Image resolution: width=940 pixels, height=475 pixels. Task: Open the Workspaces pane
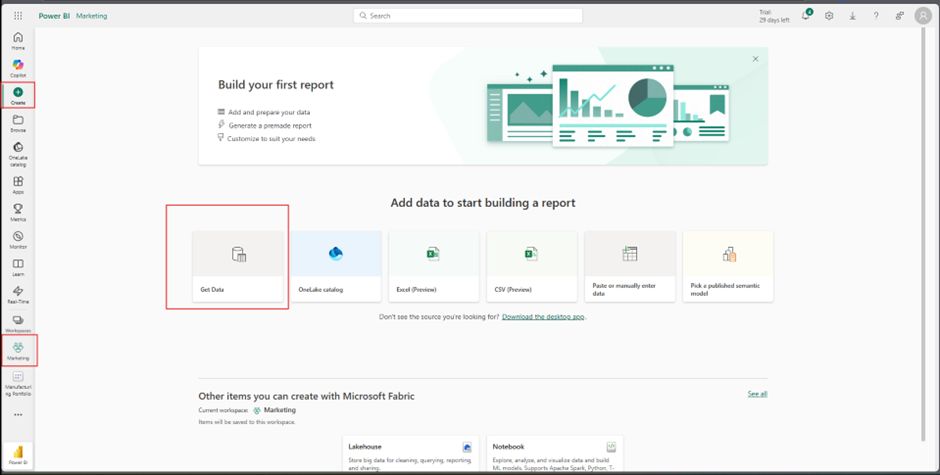pos(18,322)
